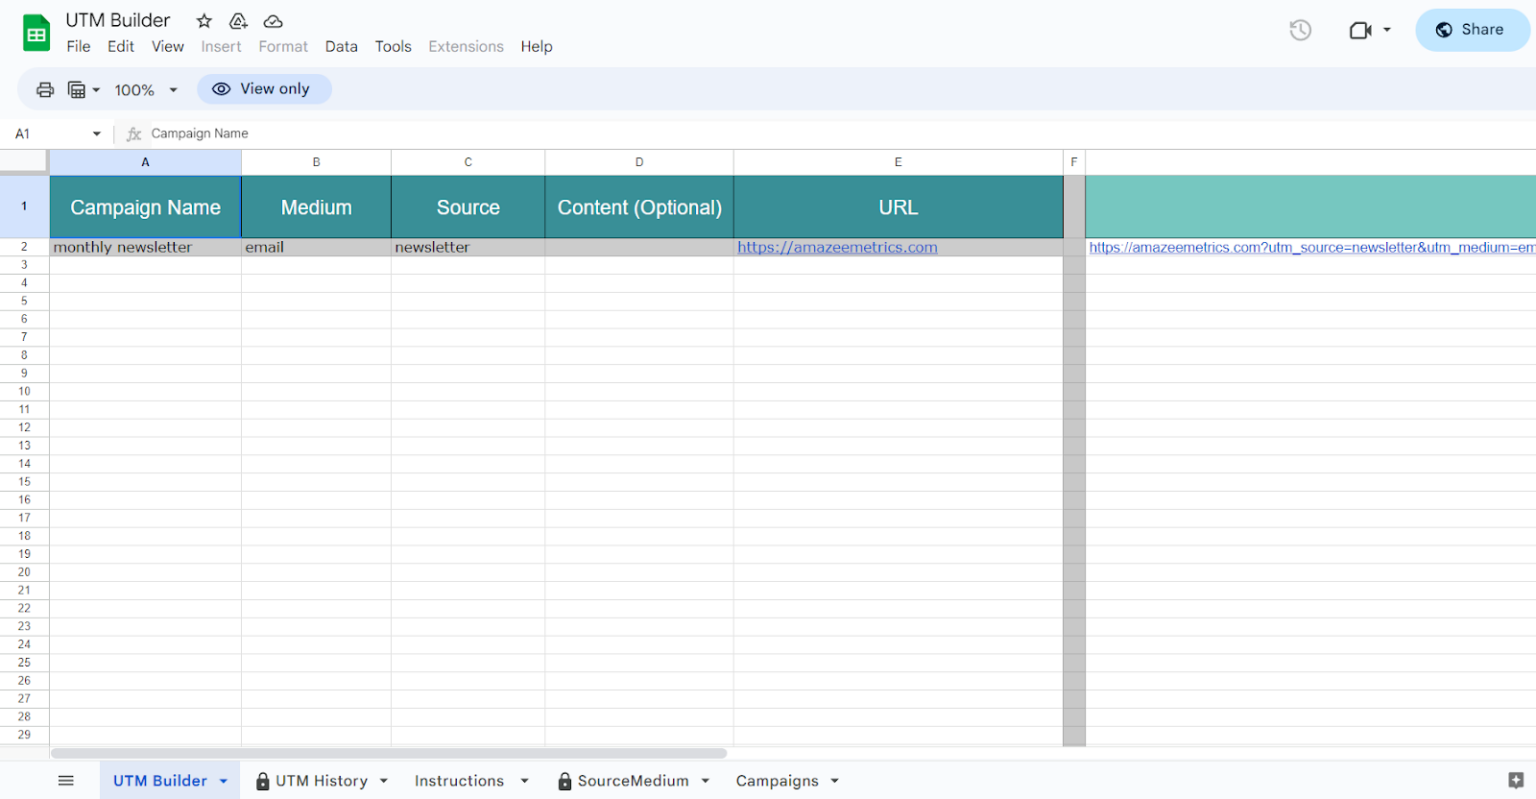Open the A1 name box dropdown
This screenshot has height=799, width=1536.
click(x=97, y=133)
